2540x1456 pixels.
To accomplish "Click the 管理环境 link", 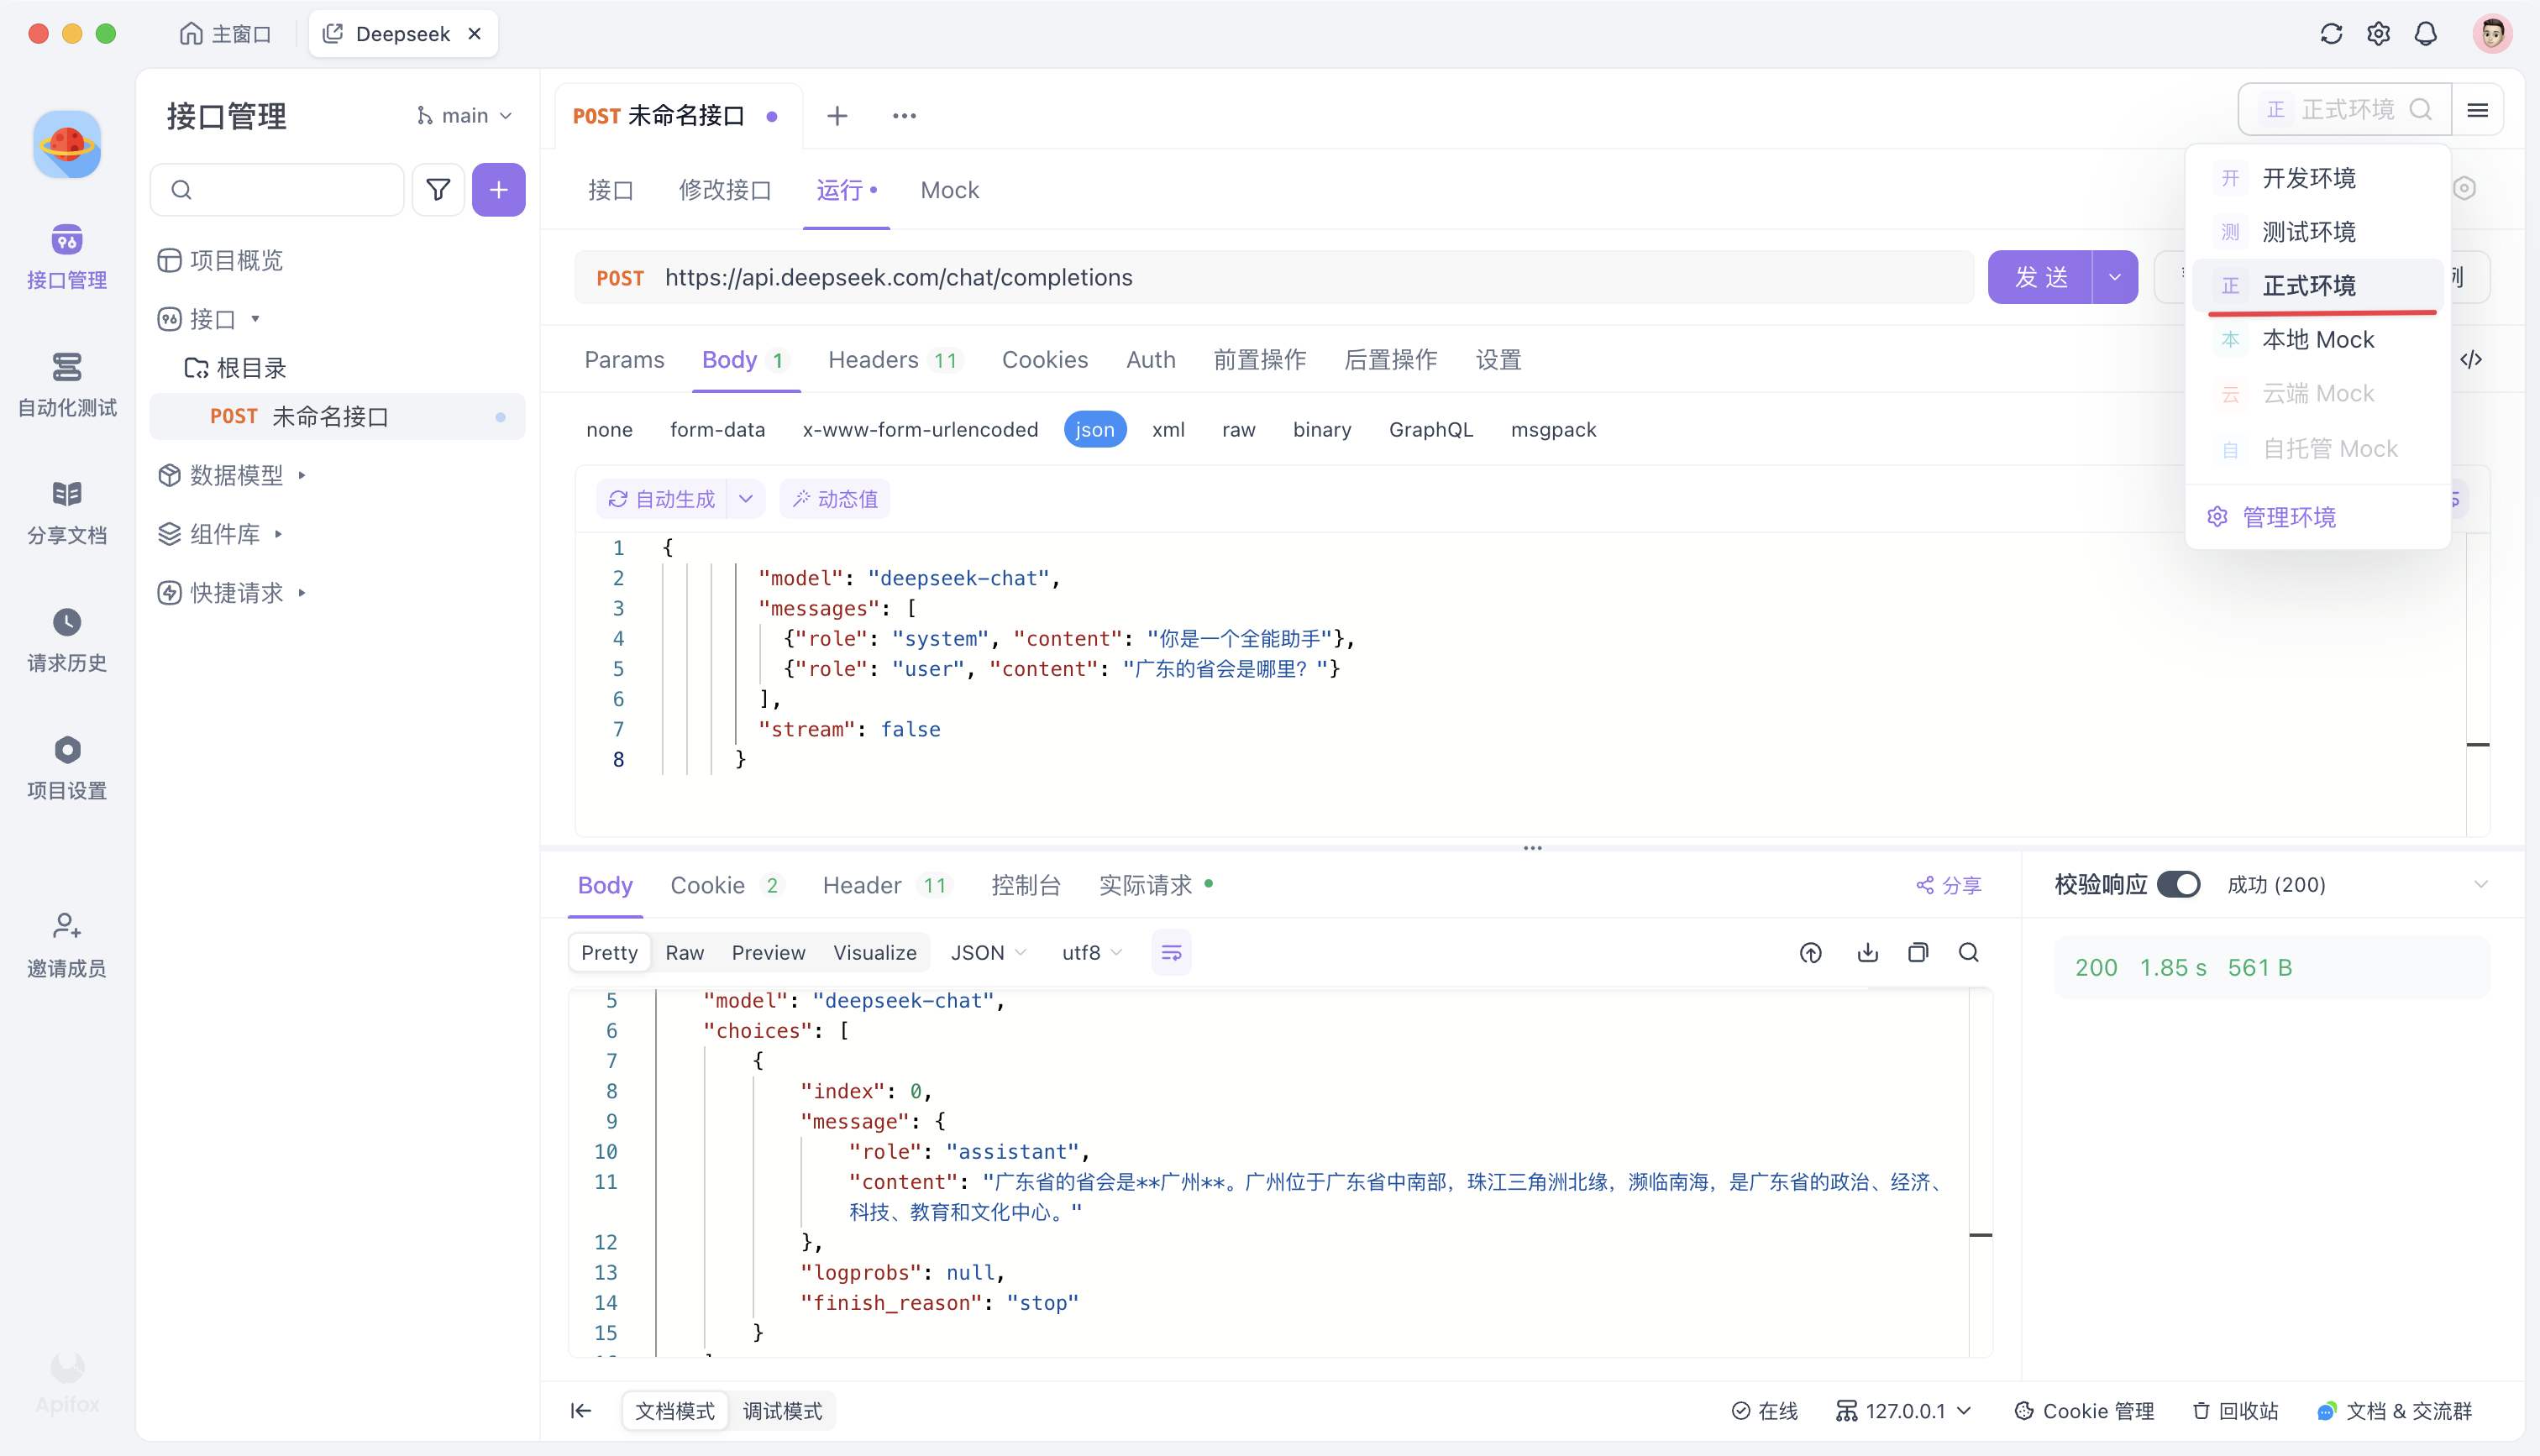I will (2288, 517).
